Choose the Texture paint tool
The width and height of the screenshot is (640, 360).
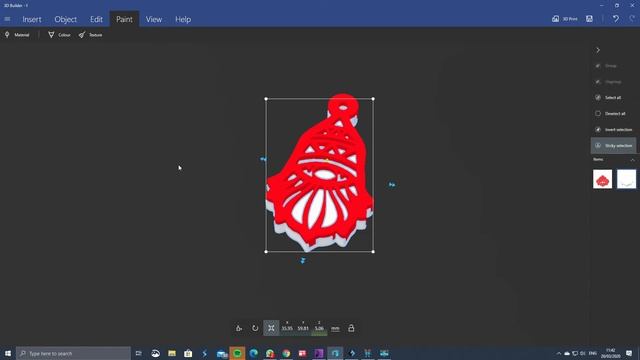click(91, 35)
